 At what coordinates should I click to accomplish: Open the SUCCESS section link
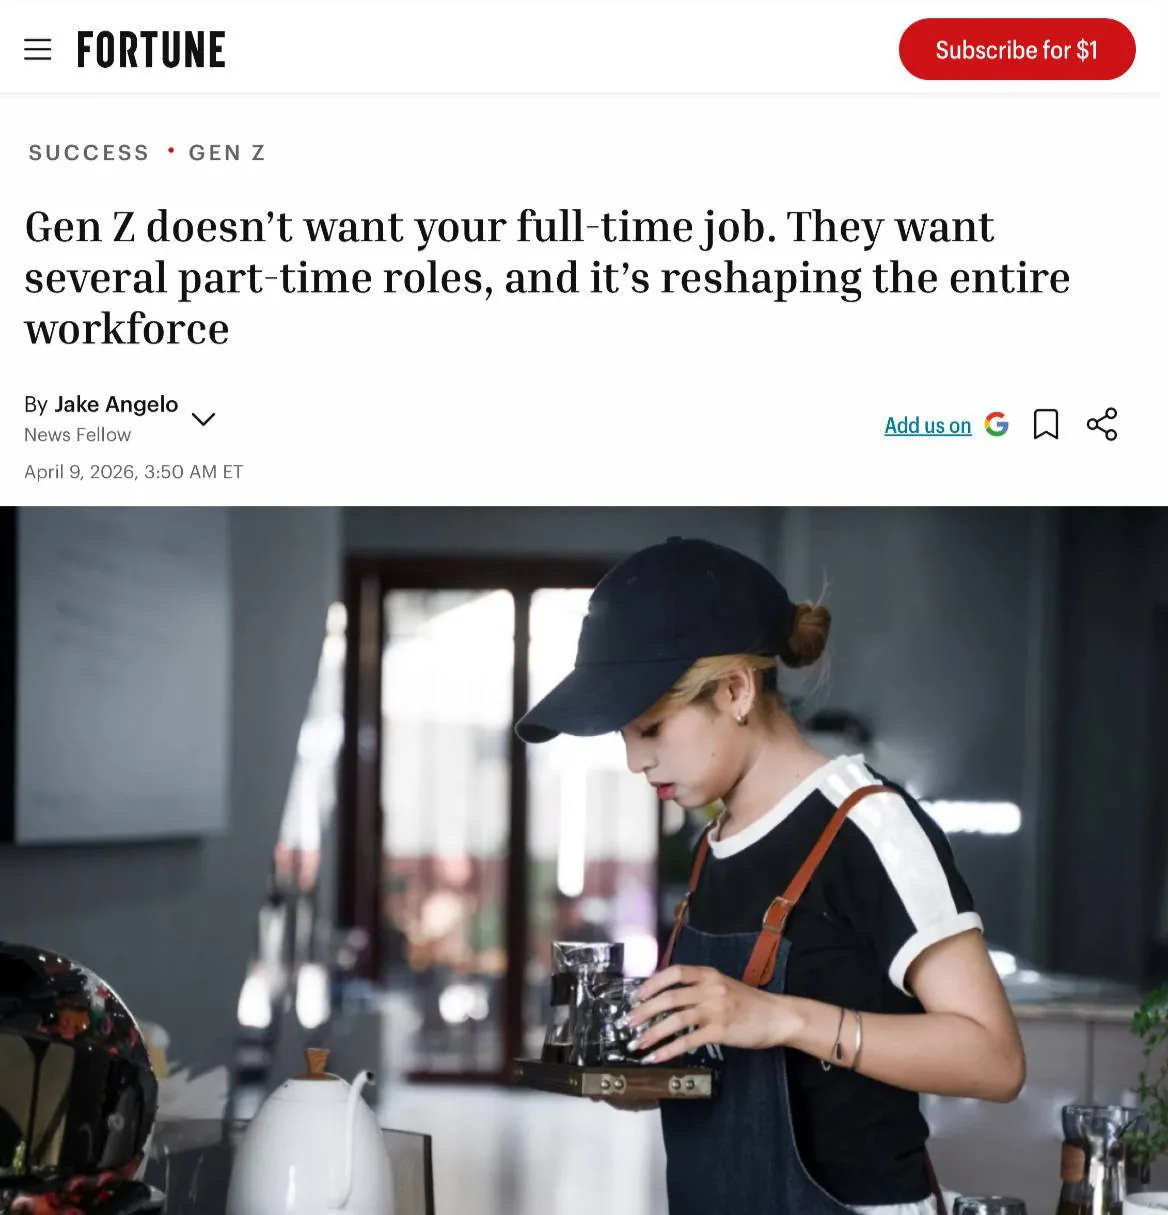point(89,153)
